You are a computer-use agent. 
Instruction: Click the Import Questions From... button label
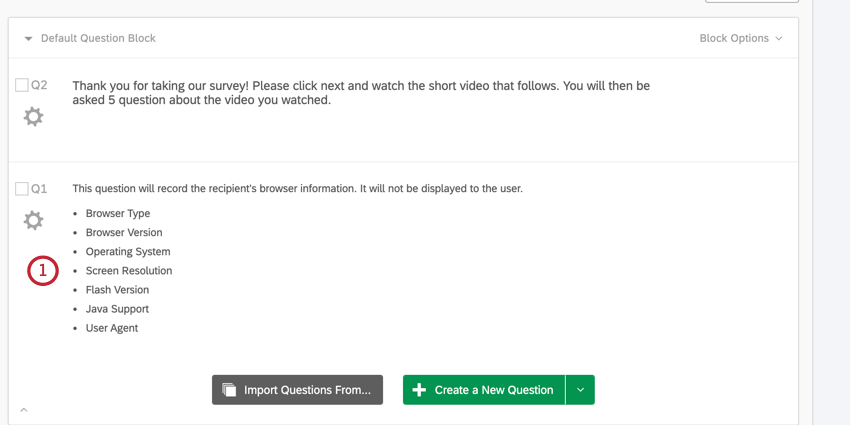click(307, 390)
